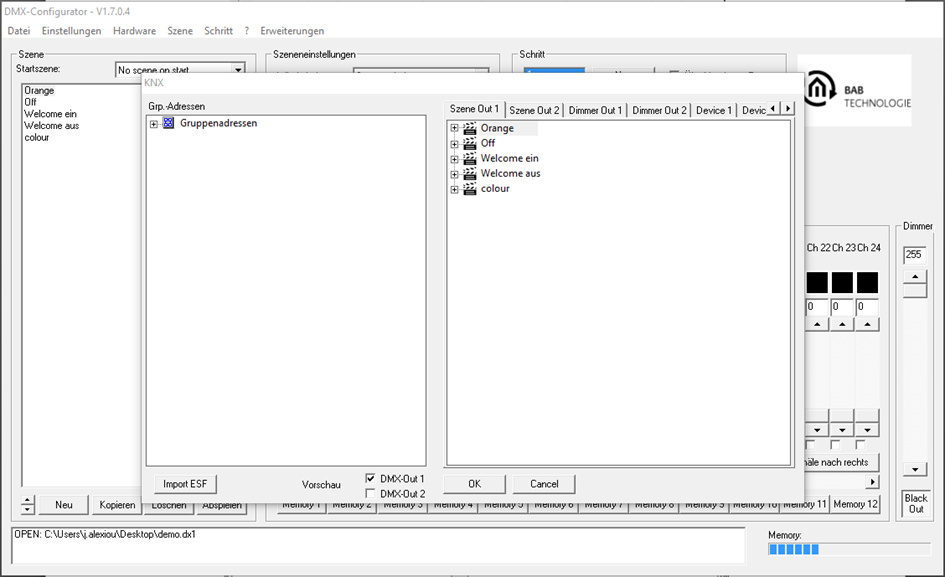Open the Startszene dropdown
This screenshot has height=577, width=945.
coord(238,70)
